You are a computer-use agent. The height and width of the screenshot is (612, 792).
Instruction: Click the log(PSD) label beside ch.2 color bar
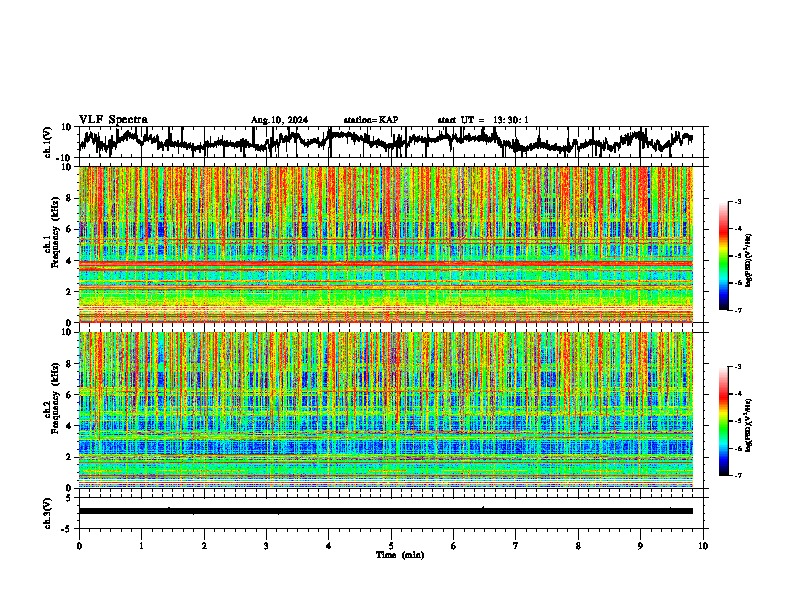[x=749, y=424]
